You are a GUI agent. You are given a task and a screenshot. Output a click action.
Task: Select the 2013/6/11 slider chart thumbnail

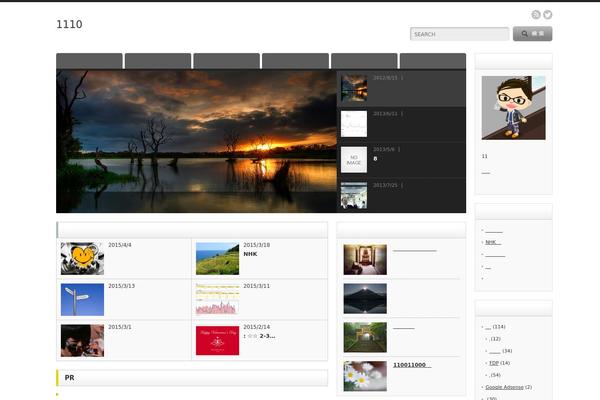point(354,124)
